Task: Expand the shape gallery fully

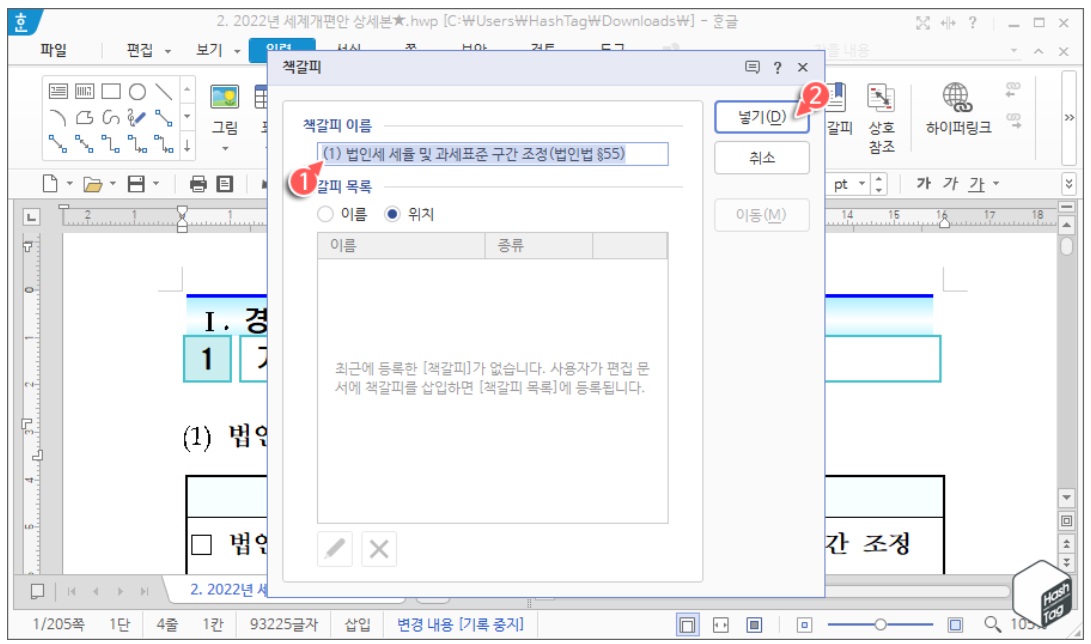Action: (x=187, y=147)
